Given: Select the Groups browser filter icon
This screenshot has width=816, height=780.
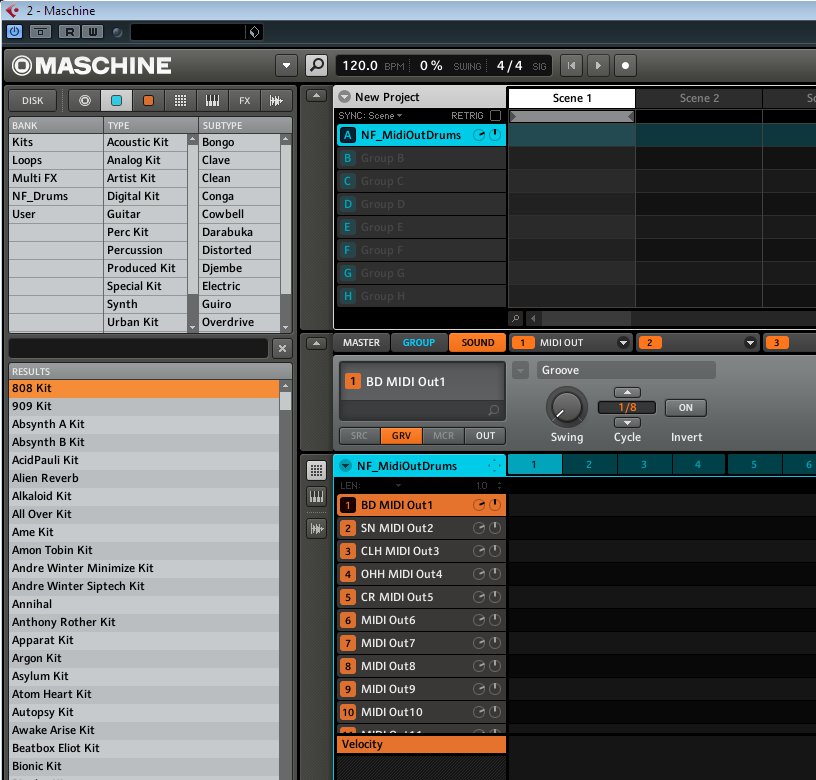Looking at the screenshot, I should tap(117, 100).
